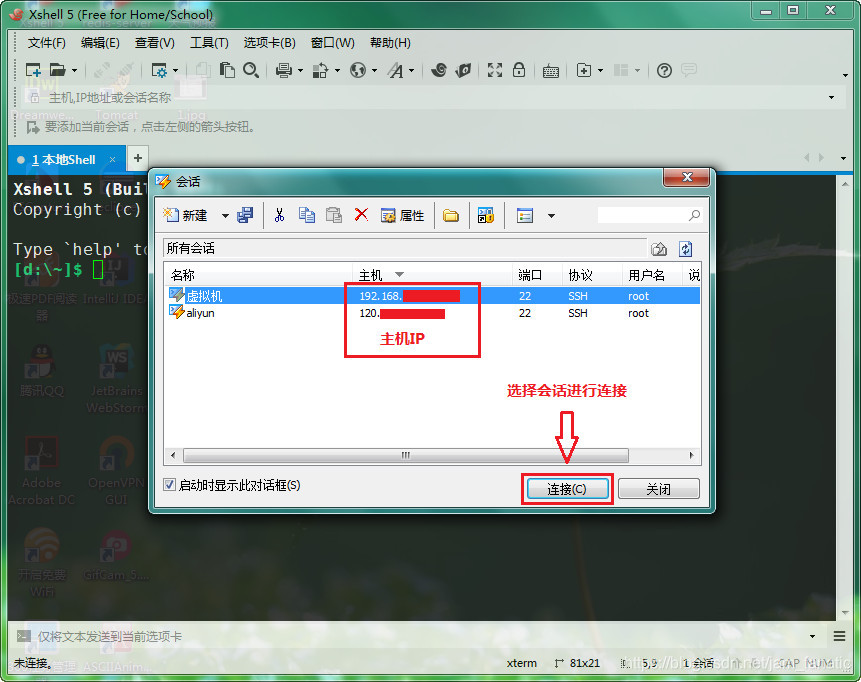The width and height of the screenshot is (861, 682).
Task: Open Properties (属性) in sessions dialog toolbar
Action: (402, 215)
